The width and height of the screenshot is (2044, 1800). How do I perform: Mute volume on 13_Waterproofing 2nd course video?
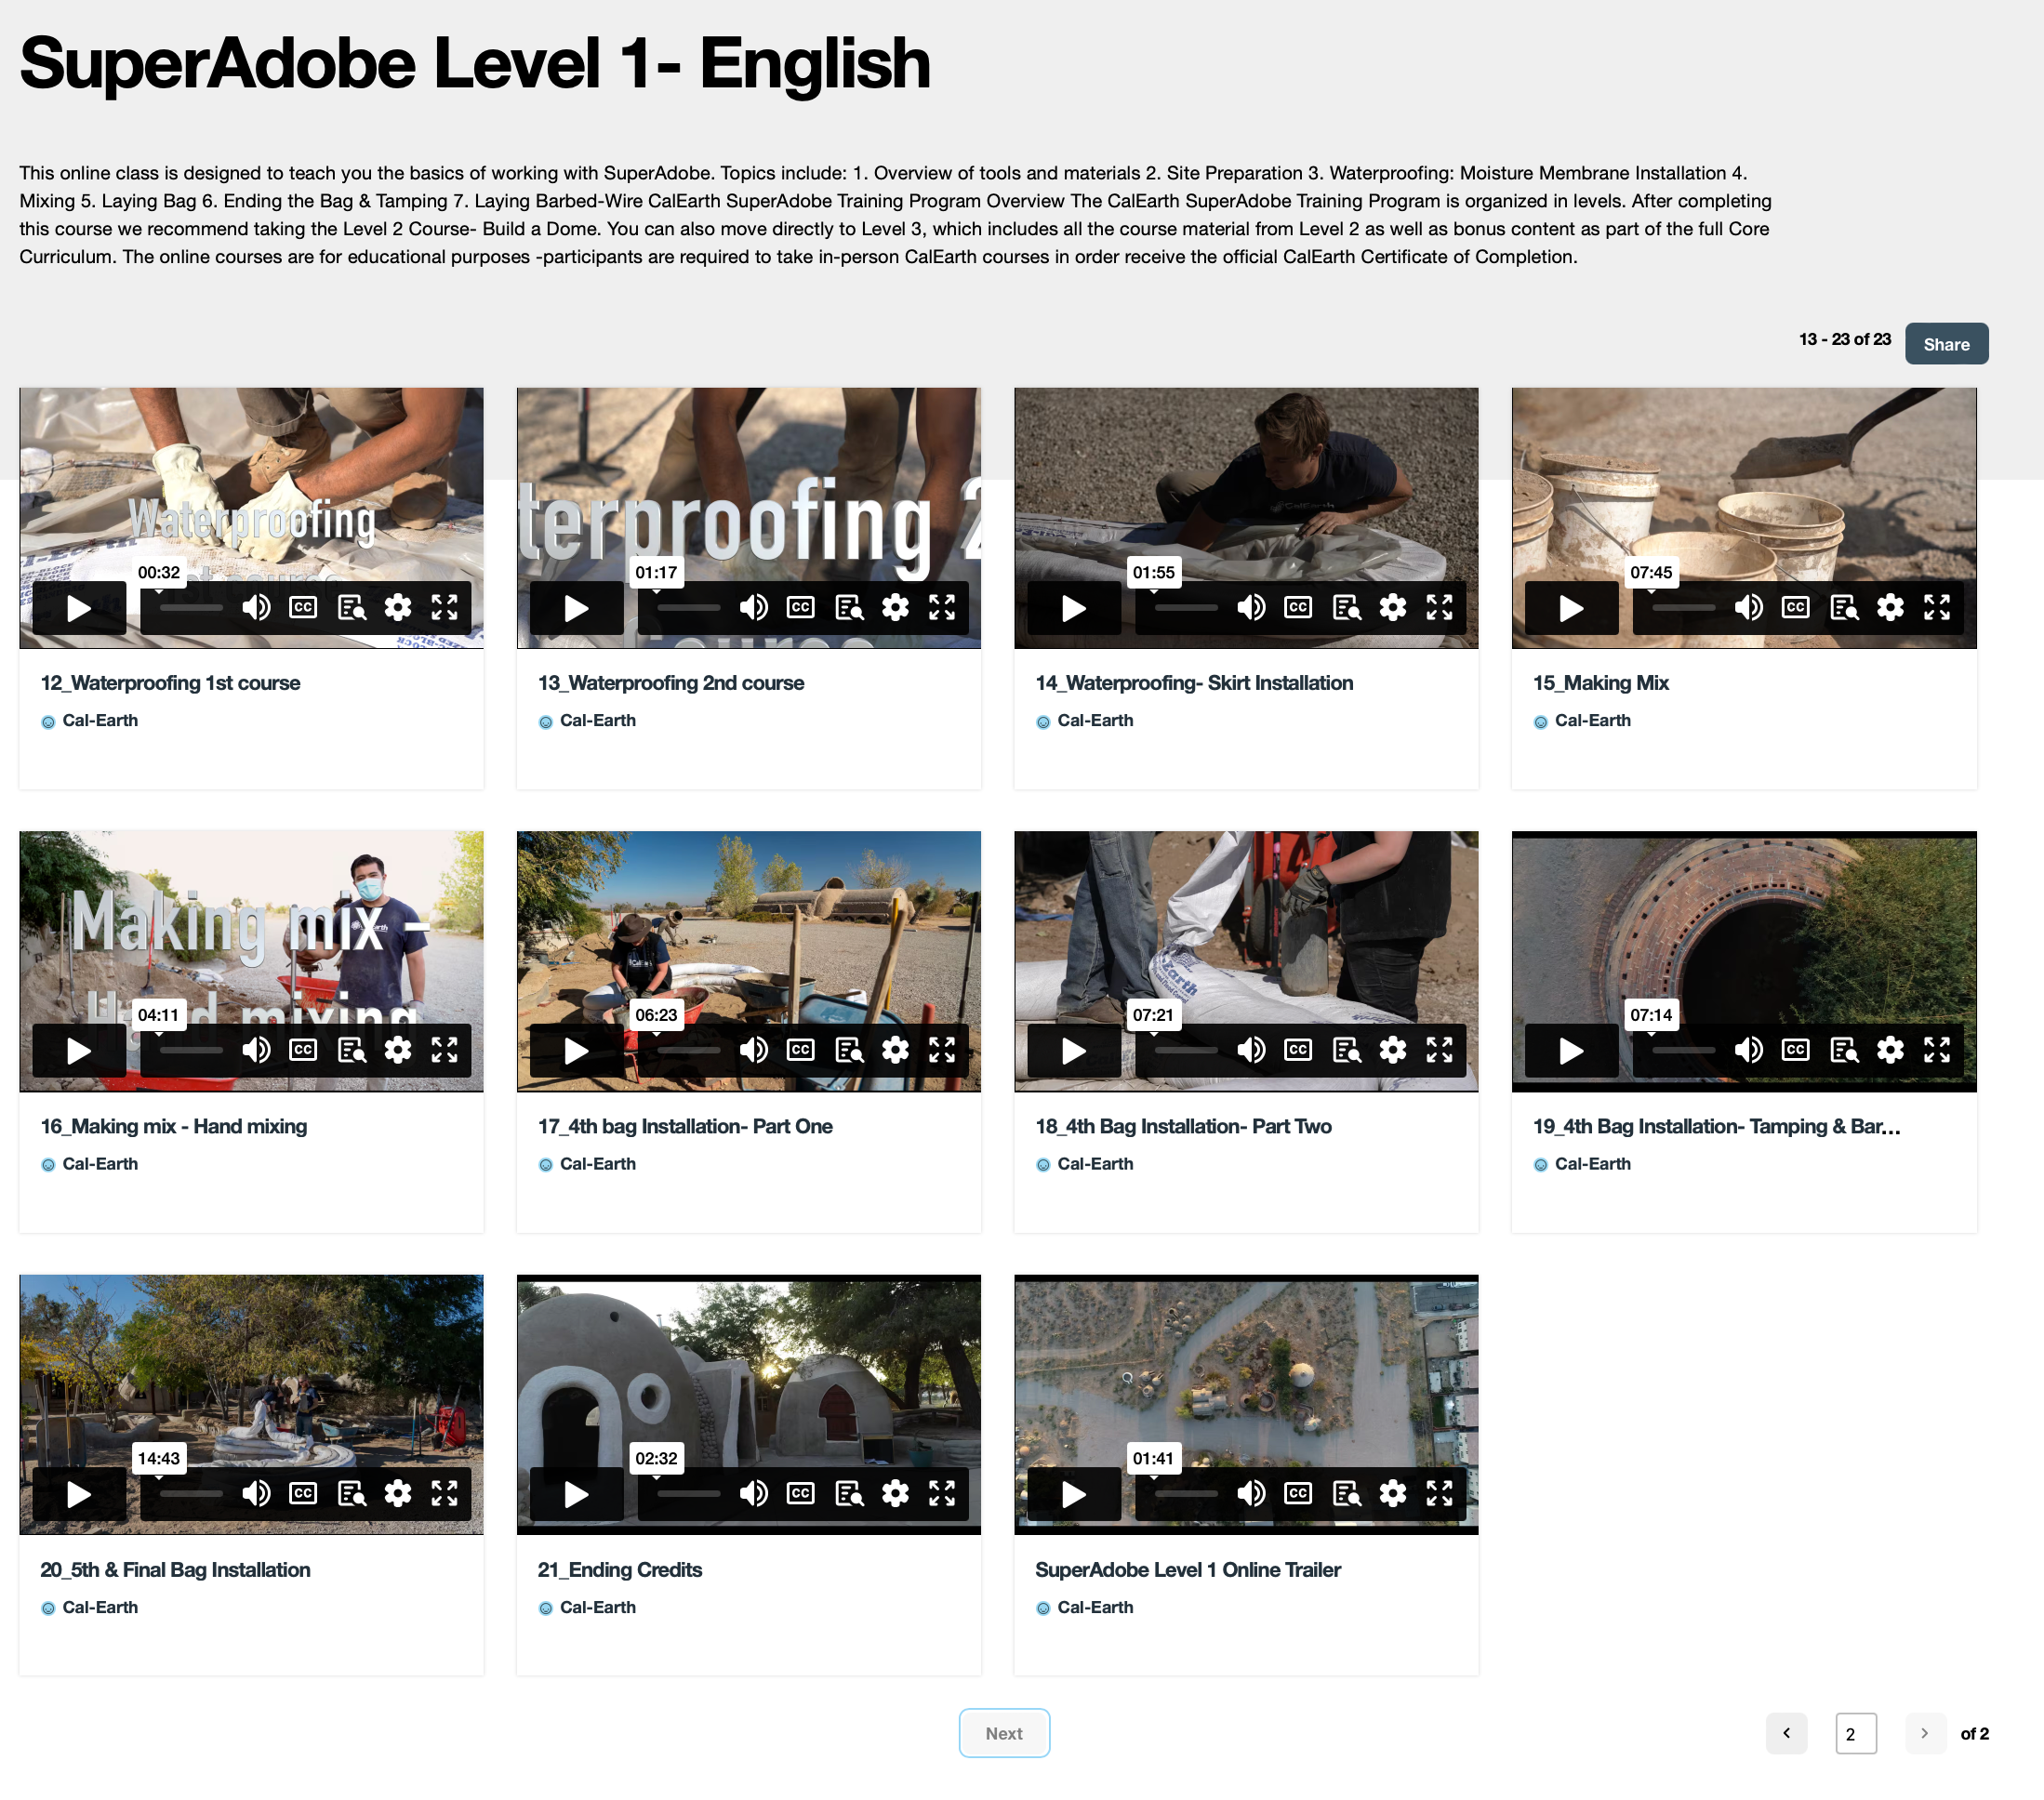pyautogui.click(x=753, y=607)
